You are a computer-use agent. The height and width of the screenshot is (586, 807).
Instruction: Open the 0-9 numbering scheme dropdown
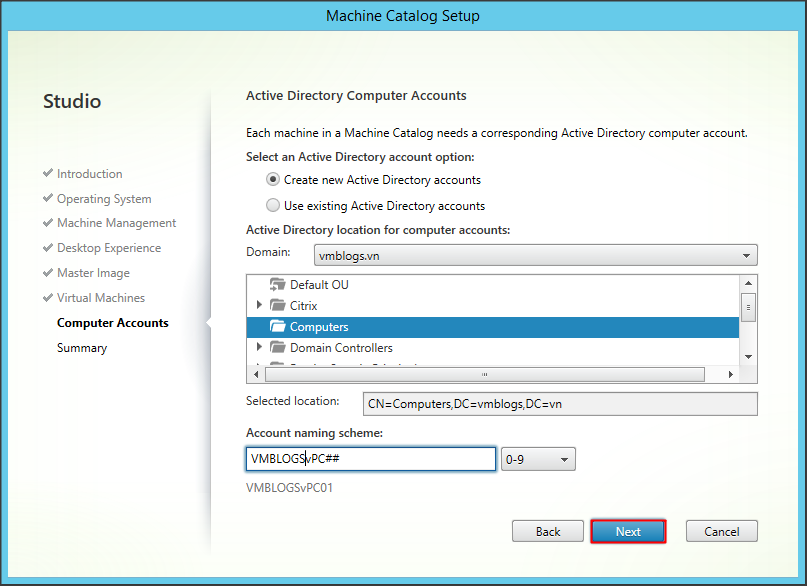(538, 459)
